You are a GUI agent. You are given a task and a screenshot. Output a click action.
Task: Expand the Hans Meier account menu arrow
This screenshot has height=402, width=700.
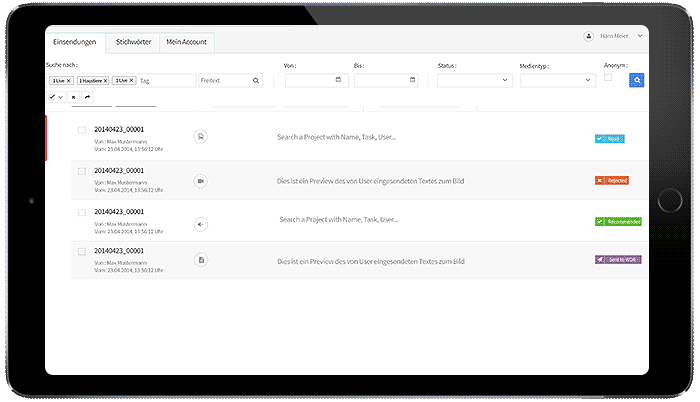[640, 36]
